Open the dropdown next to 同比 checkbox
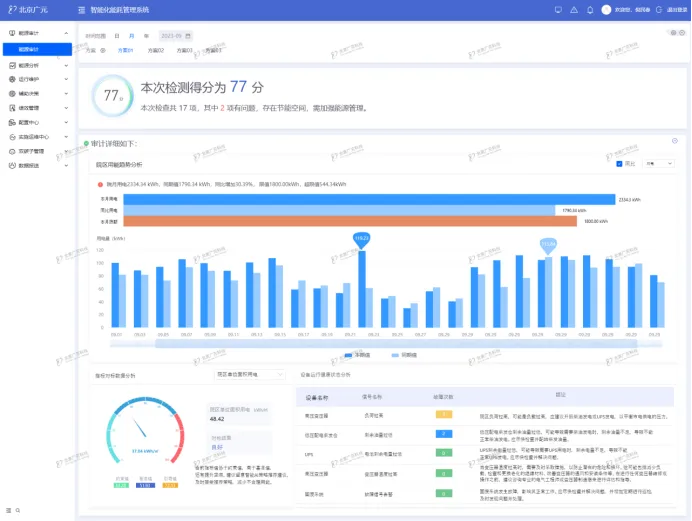Image resolution: width=692 pixels, height=521 pixels. click(658, 163)
